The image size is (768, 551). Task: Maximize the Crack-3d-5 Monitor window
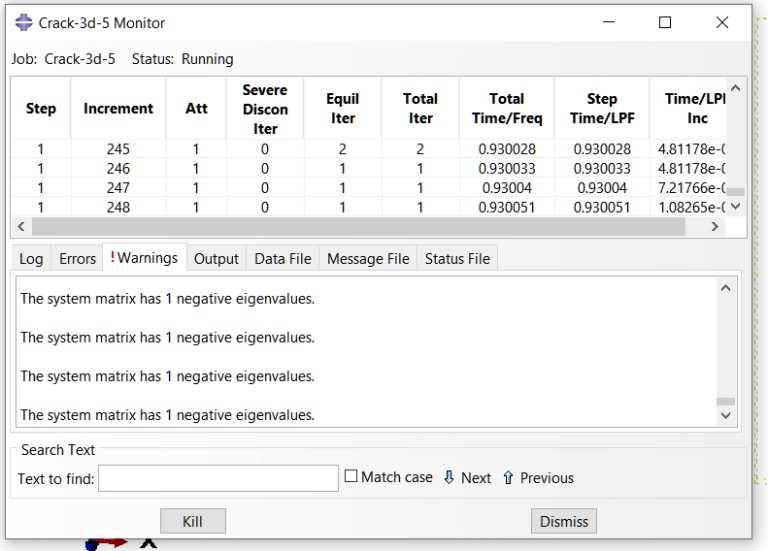pyautogui.click(x=665, y=23)
